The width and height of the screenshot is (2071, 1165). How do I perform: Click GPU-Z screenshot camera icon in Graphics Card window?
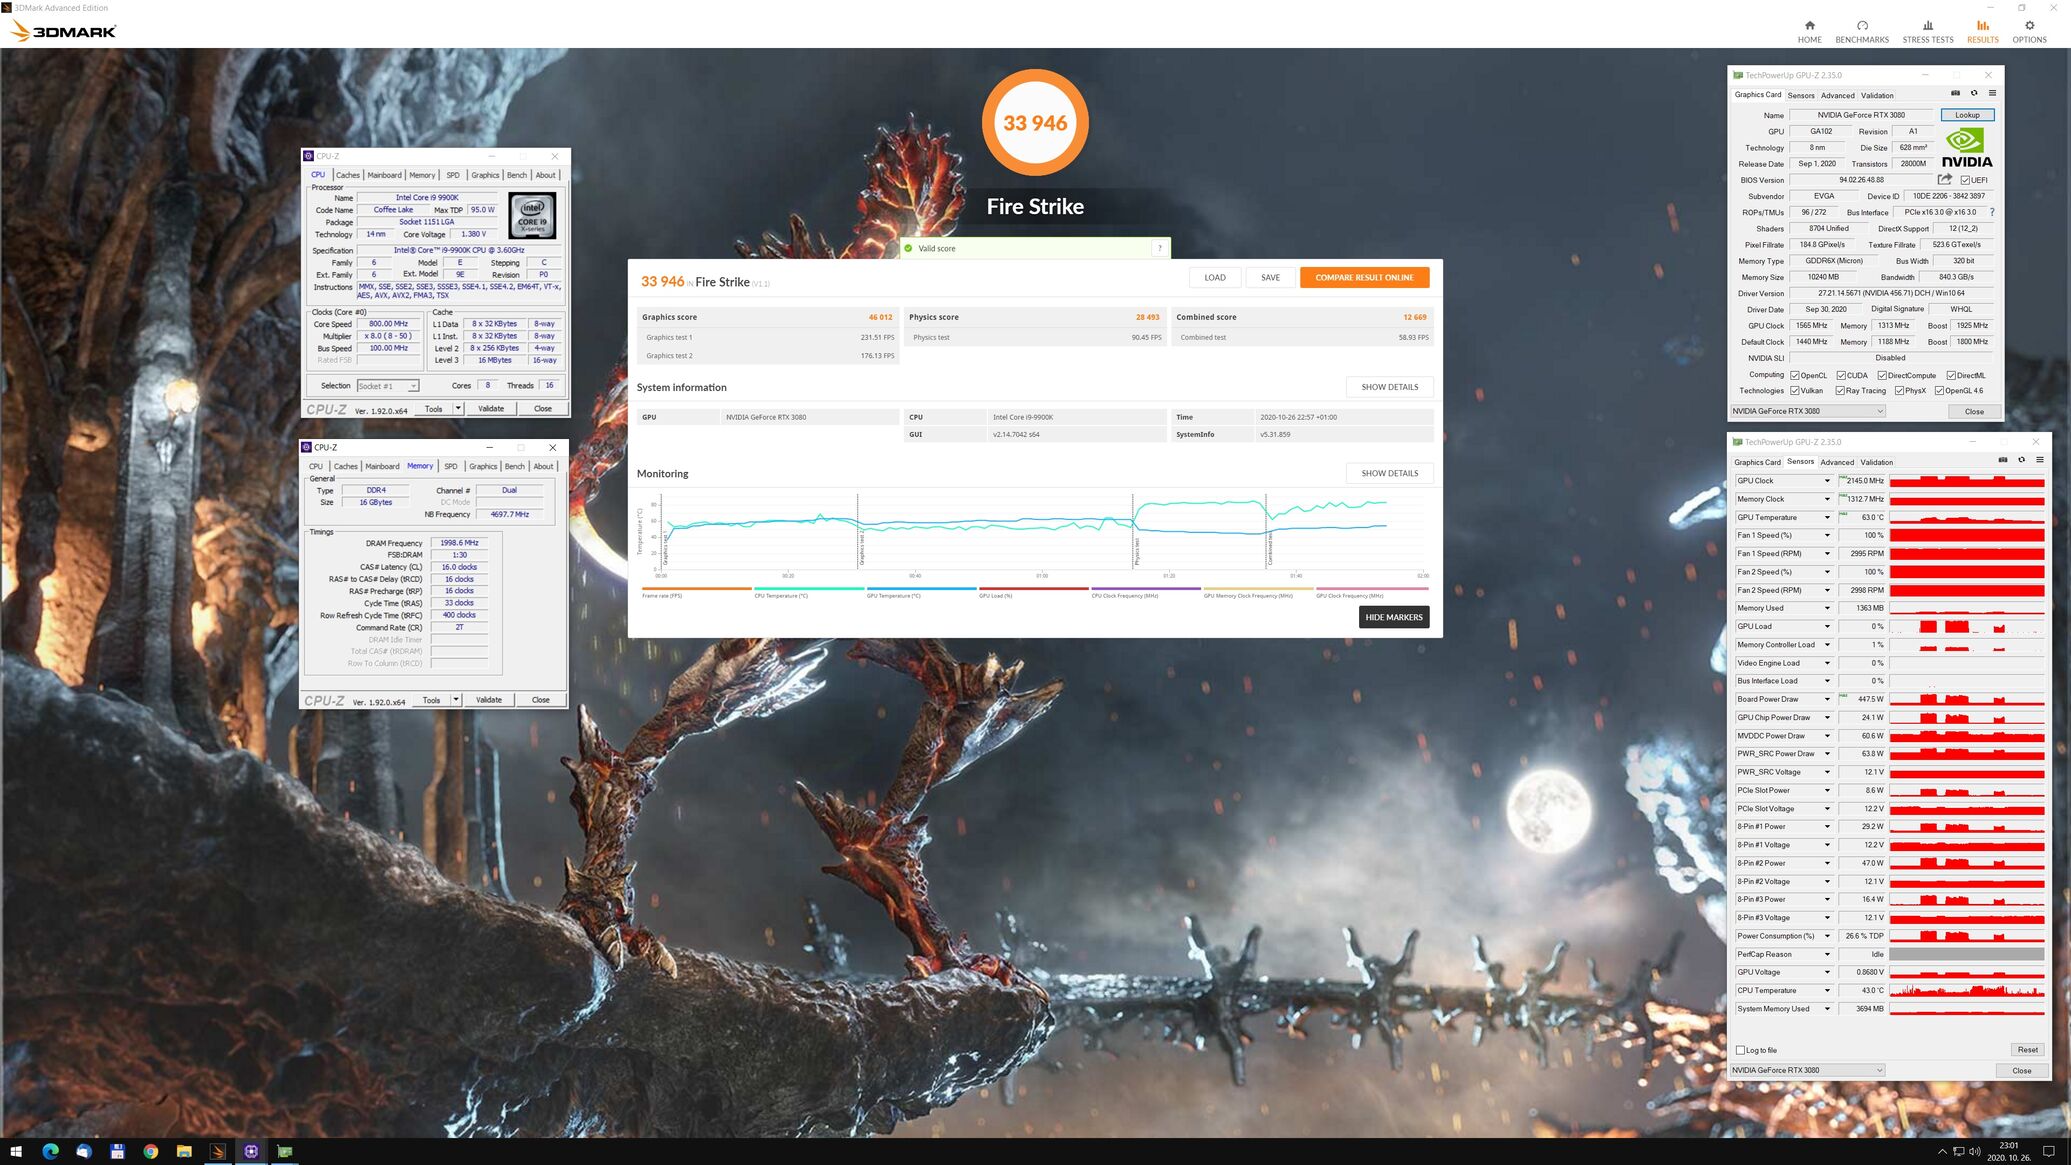(x=1955, y=94)
